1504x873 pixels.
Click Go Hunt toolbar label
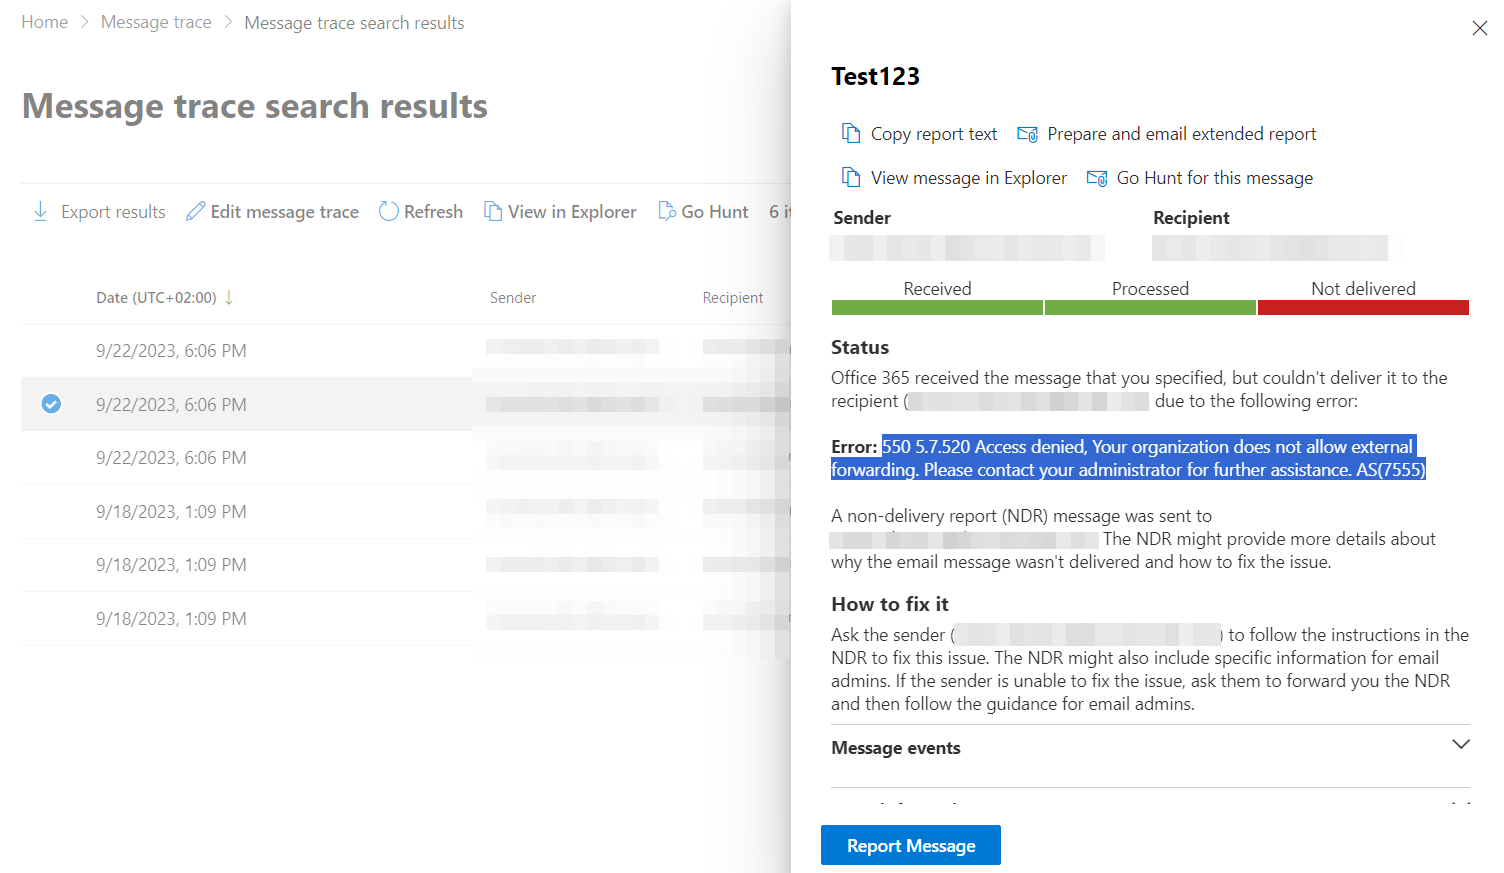pos(715,212)
